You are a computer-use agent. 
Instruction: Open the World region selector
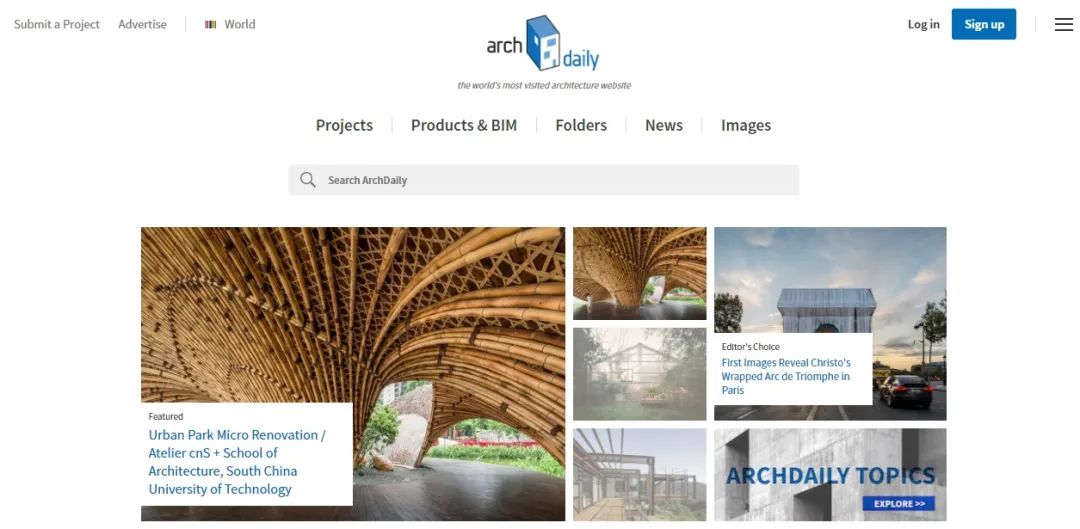click(x=230, y=24)
